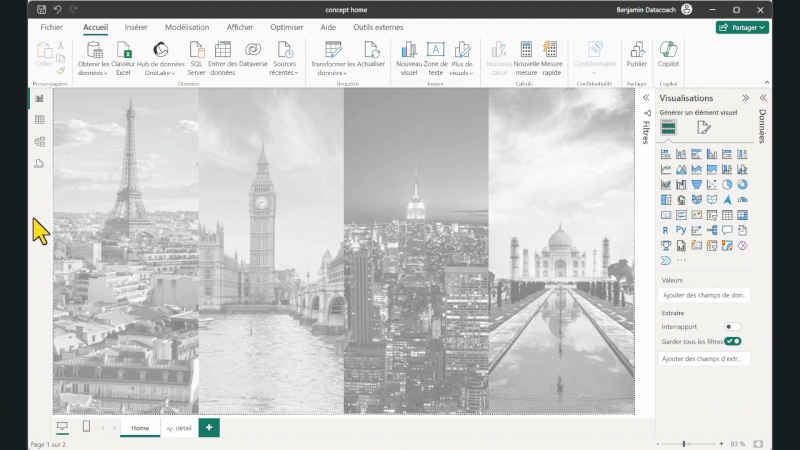Toggle the Interrapport switch
Screen dimensions: 800x450
tap(732, 327)
